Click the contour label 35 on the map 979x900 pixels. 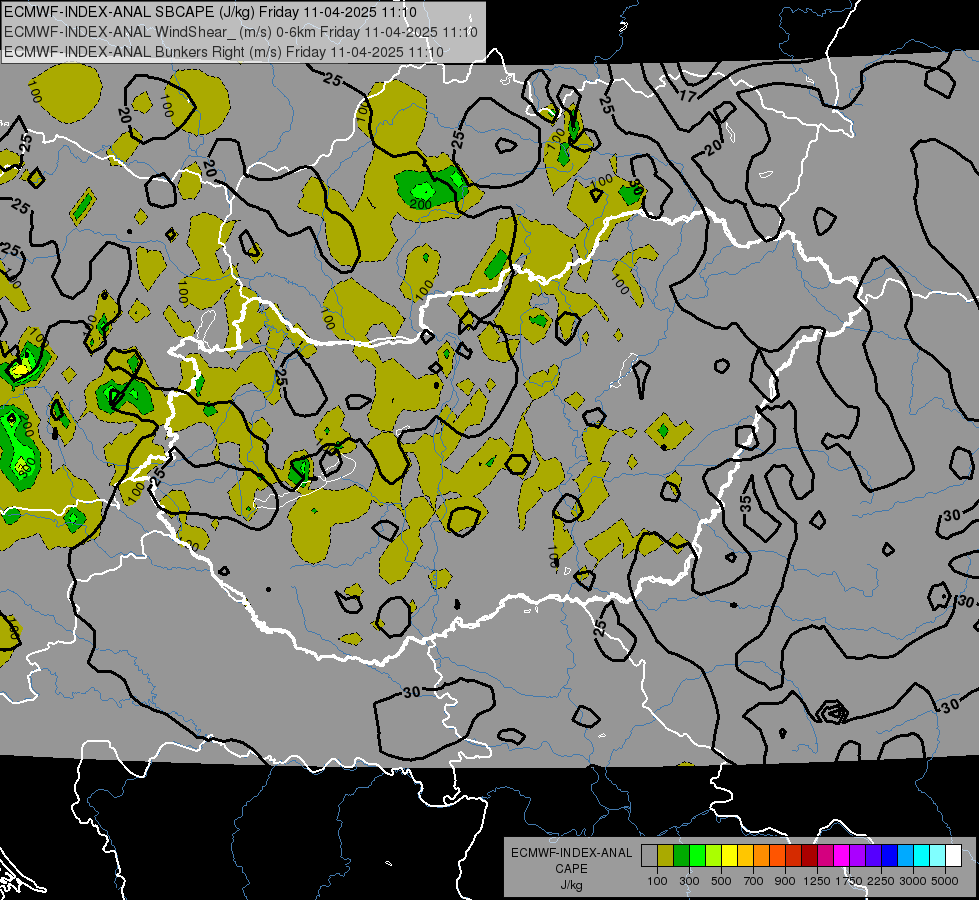point(746,503)
